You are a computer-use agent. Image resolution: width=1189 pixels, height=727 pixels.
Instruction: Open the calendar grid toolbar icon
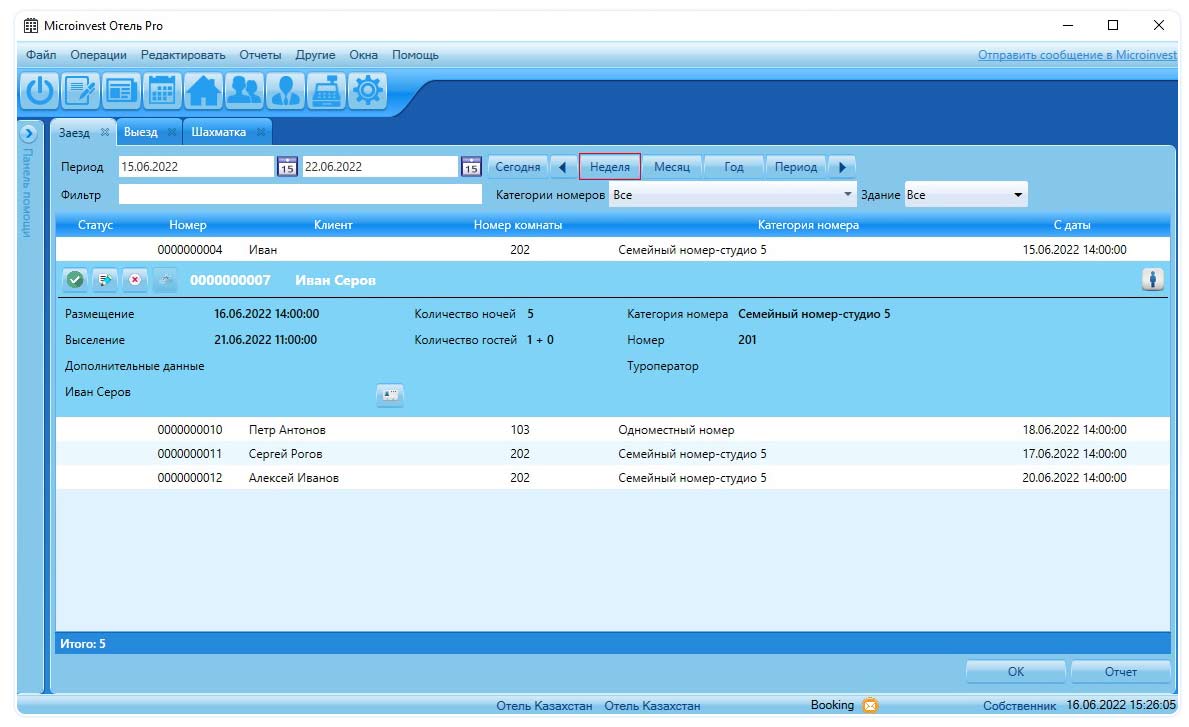162,92
